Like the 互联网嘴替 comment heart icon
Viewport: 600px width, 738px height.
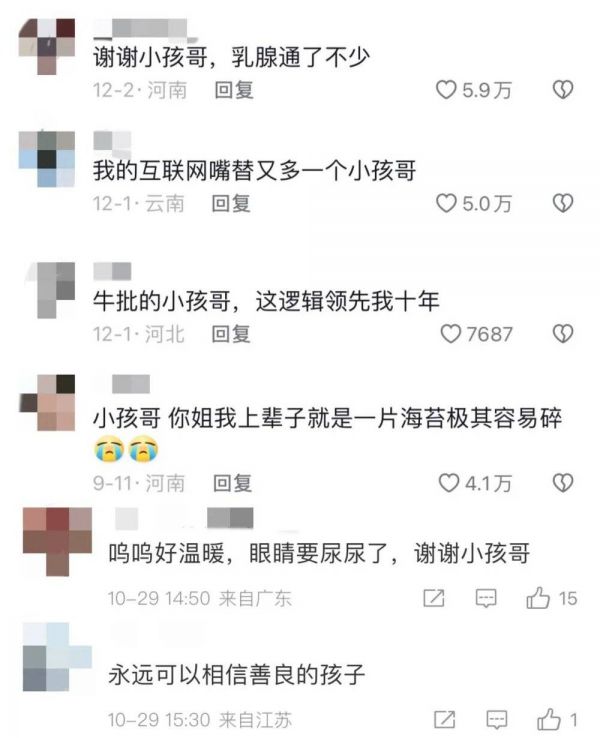(446, 203)
